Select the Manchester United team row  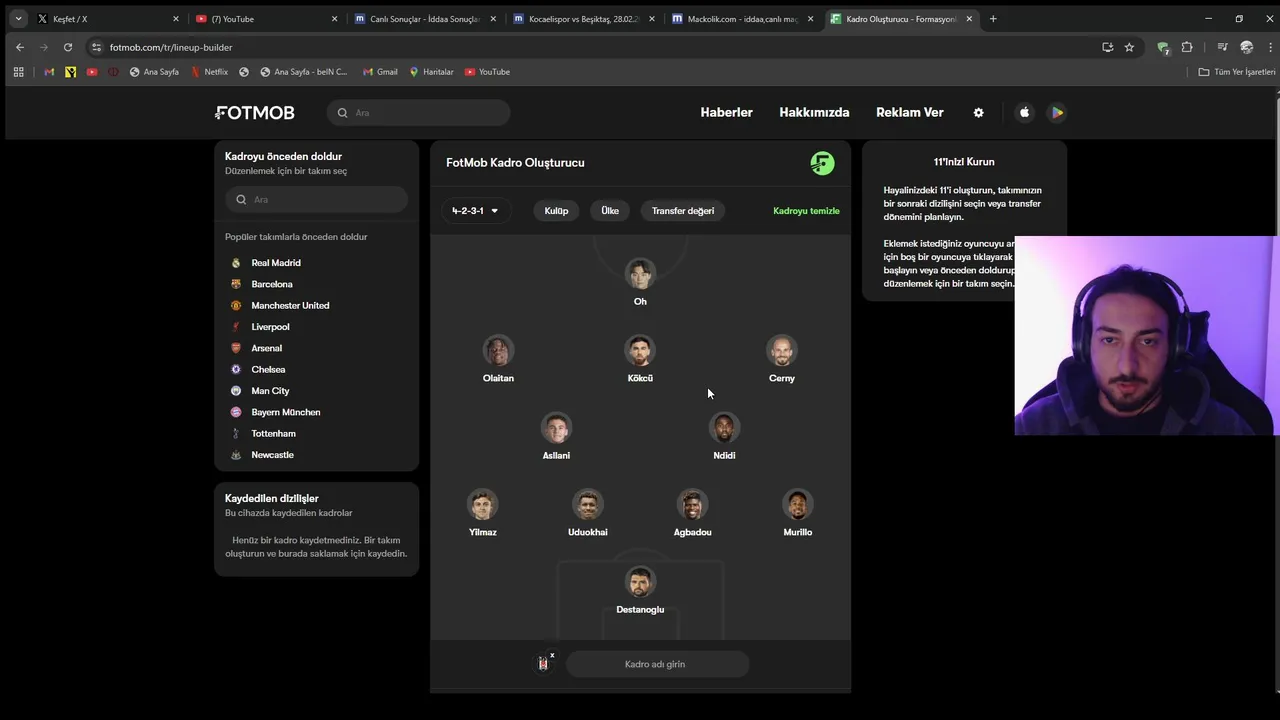316,305
